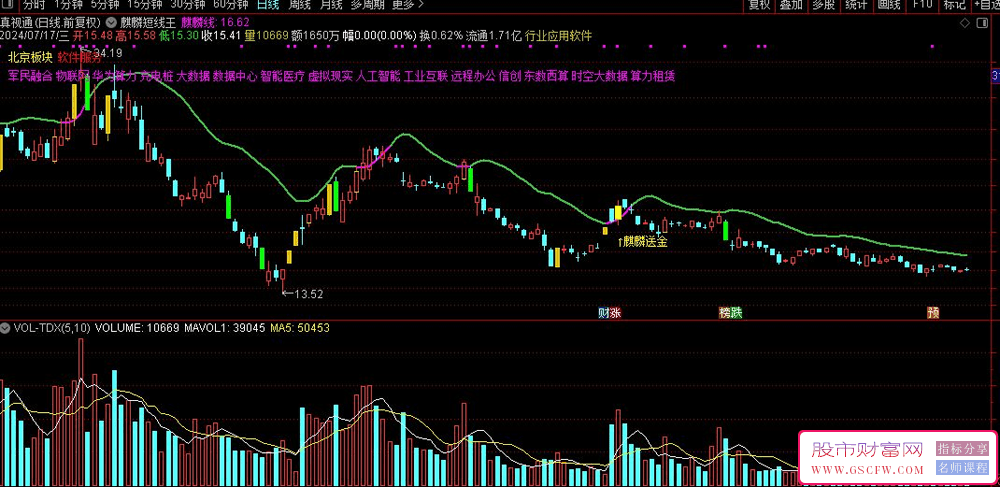
Task: Open the 大数据 concept tag
Action: pyautogui.click(x=193, y=76)
